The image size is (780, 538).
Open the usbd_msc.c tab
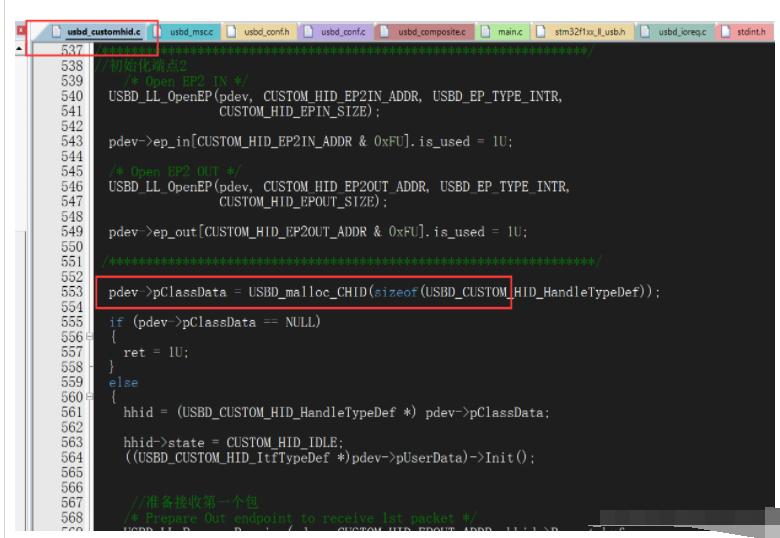pos(186,32)
